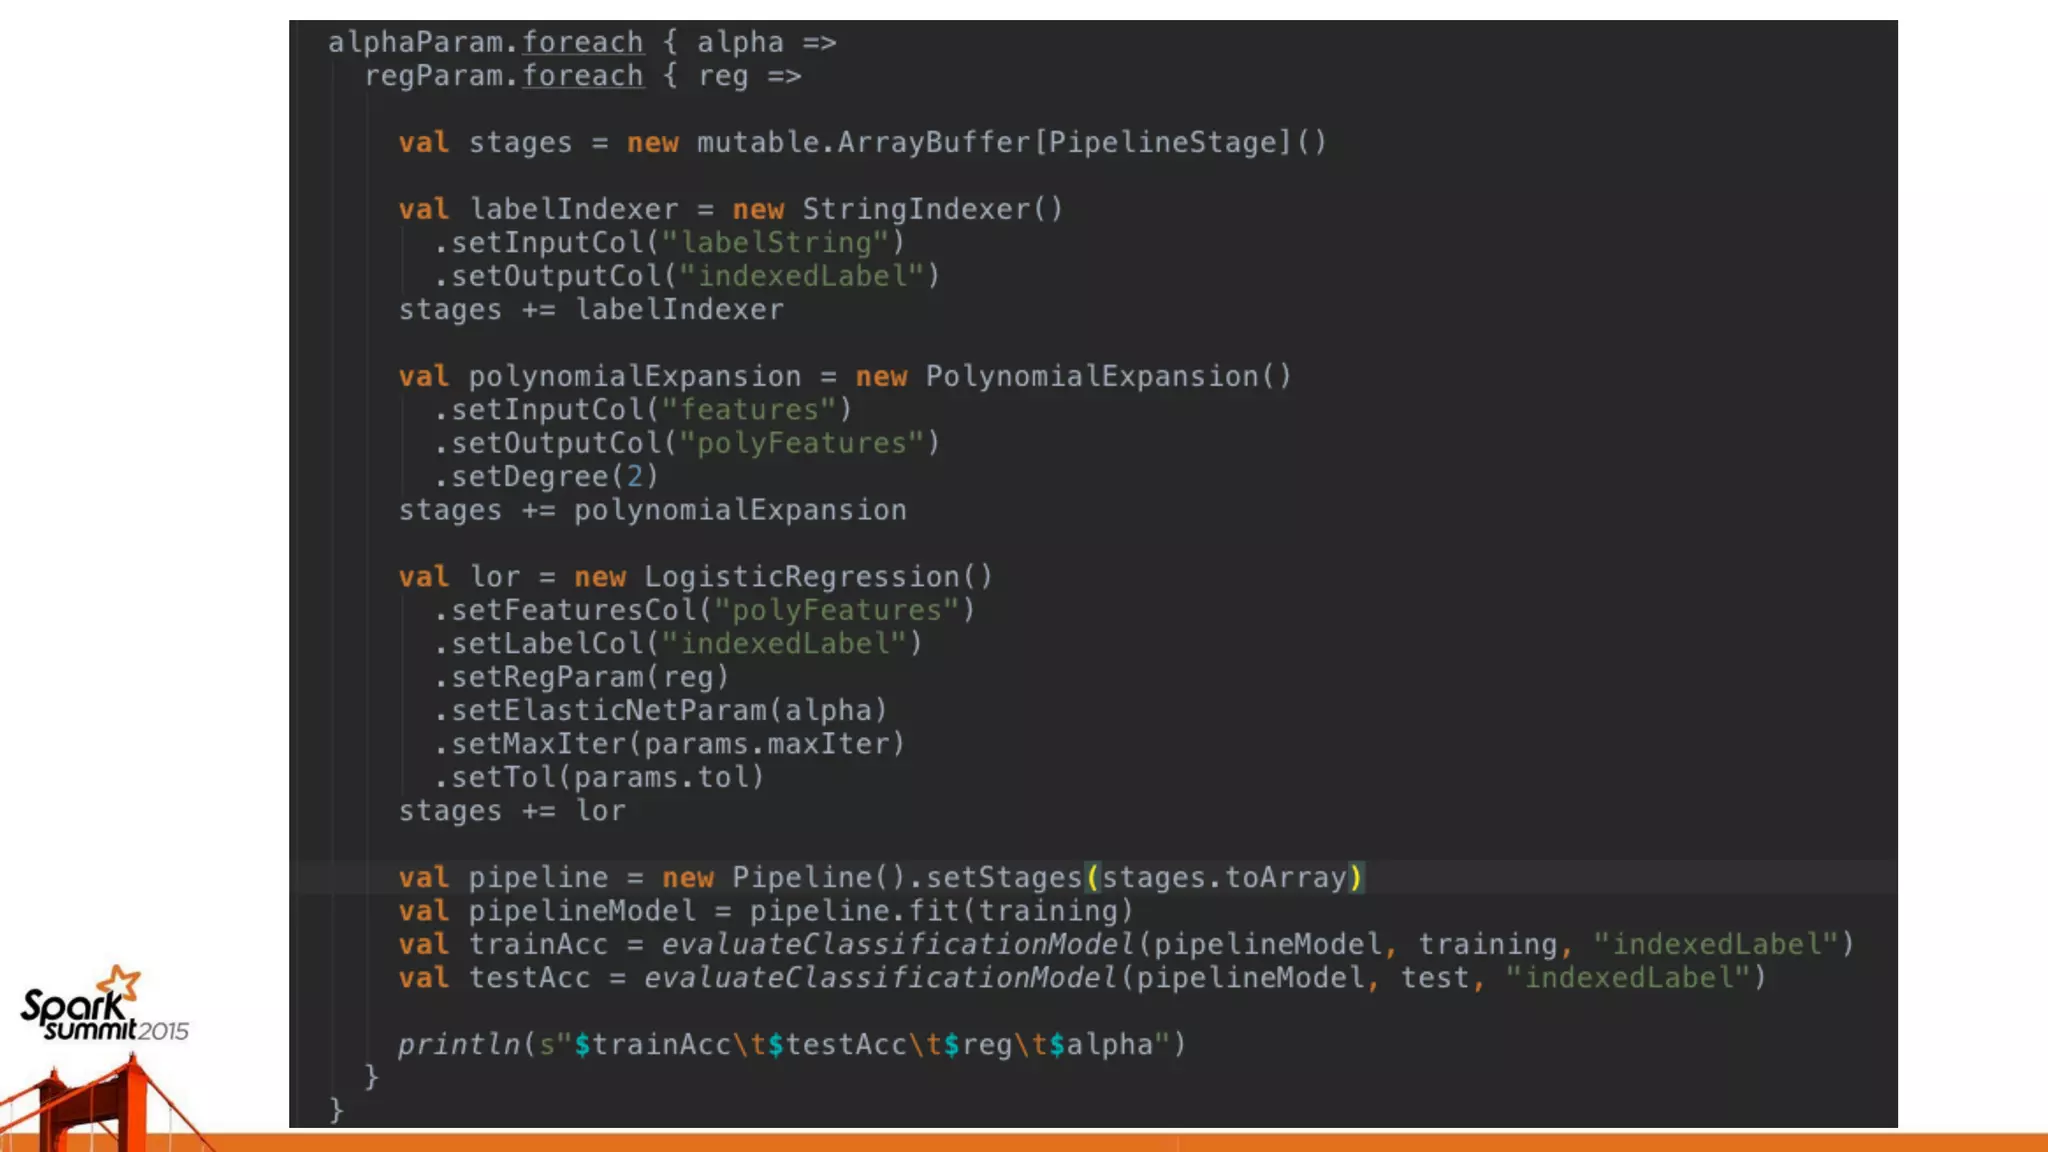Click the pipeline.fit(training) call
Screen dimensions: 2048x1152
940,911
